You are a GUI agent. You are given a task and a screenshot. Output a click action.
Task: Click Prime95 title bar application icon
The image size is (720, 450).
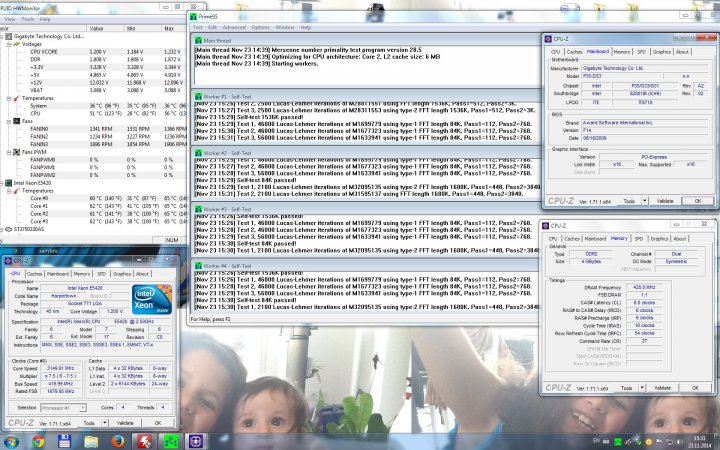[x=193, y=17]
